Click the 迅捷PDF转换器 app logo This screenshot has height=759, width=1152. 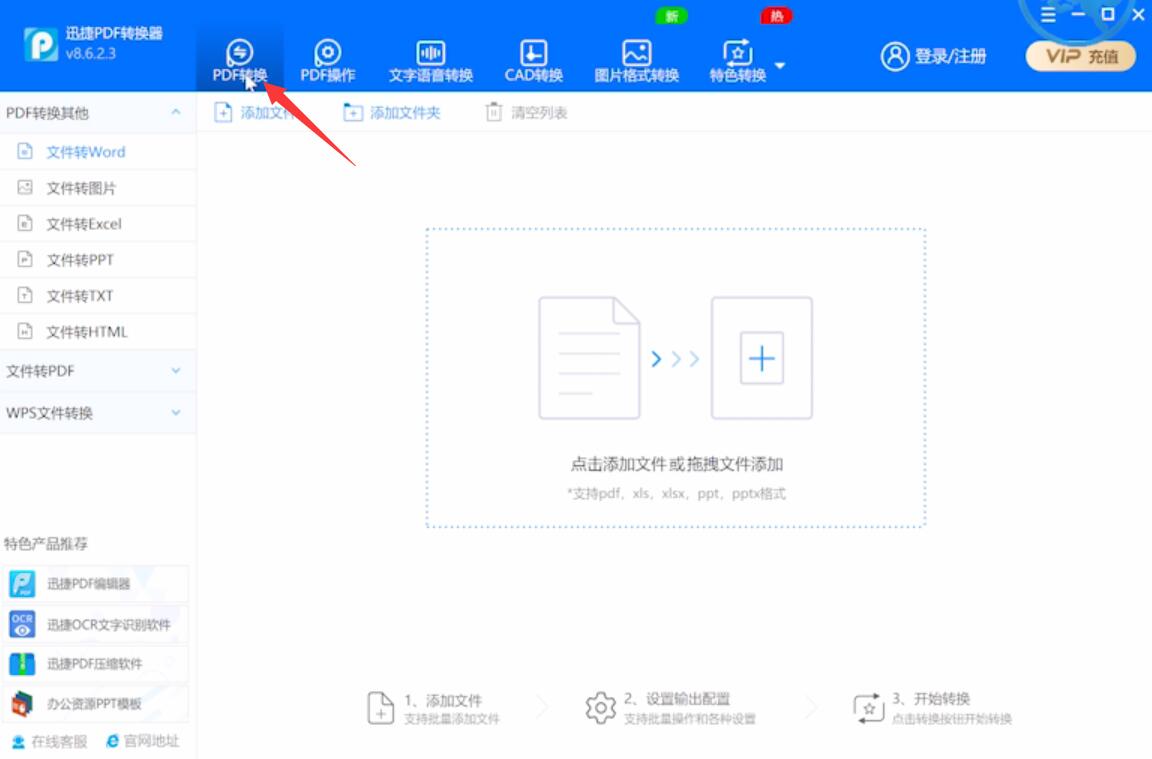40,44
